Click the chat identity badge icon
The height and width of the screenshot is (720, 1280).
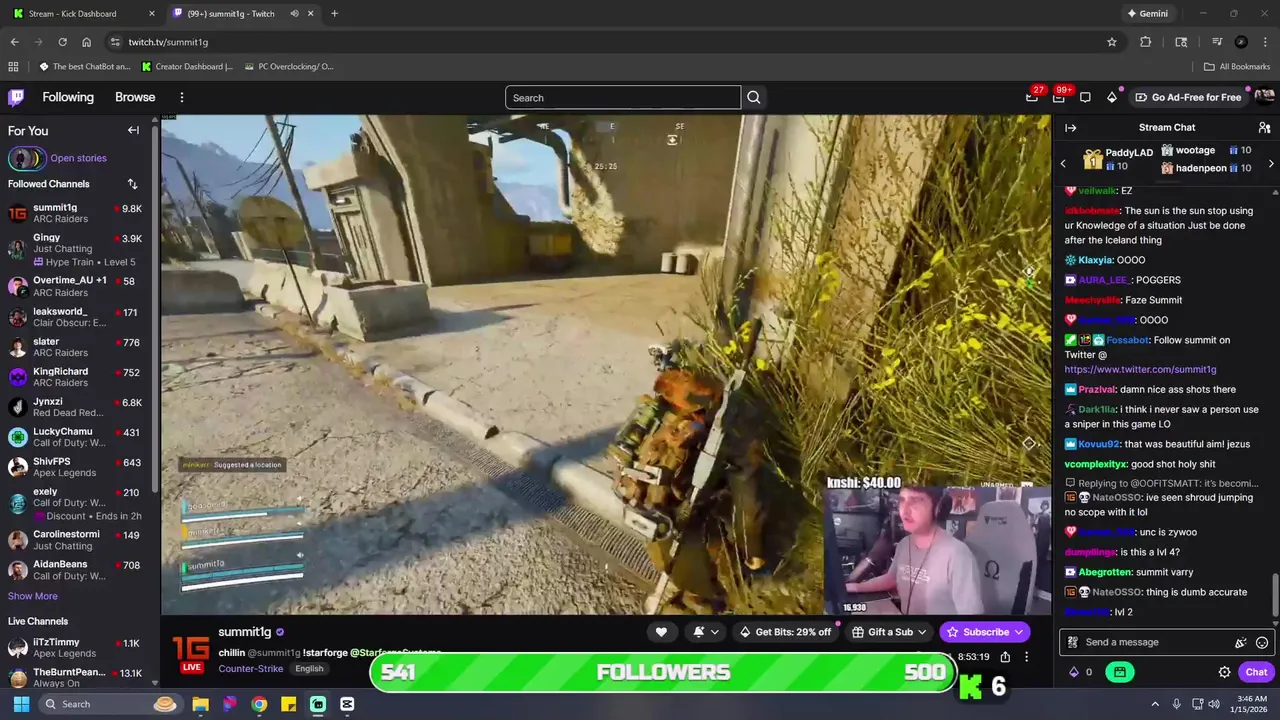pyautogui.click(x=1073, y=643)
